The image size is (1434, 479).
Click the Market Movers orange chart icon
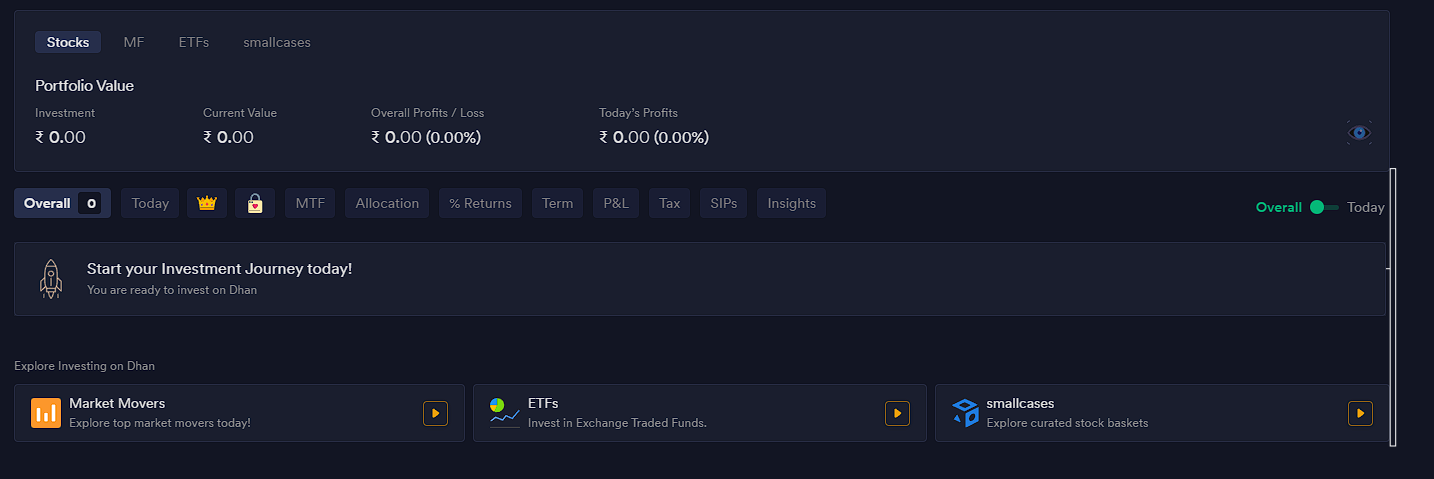click(x=46, y=413)
